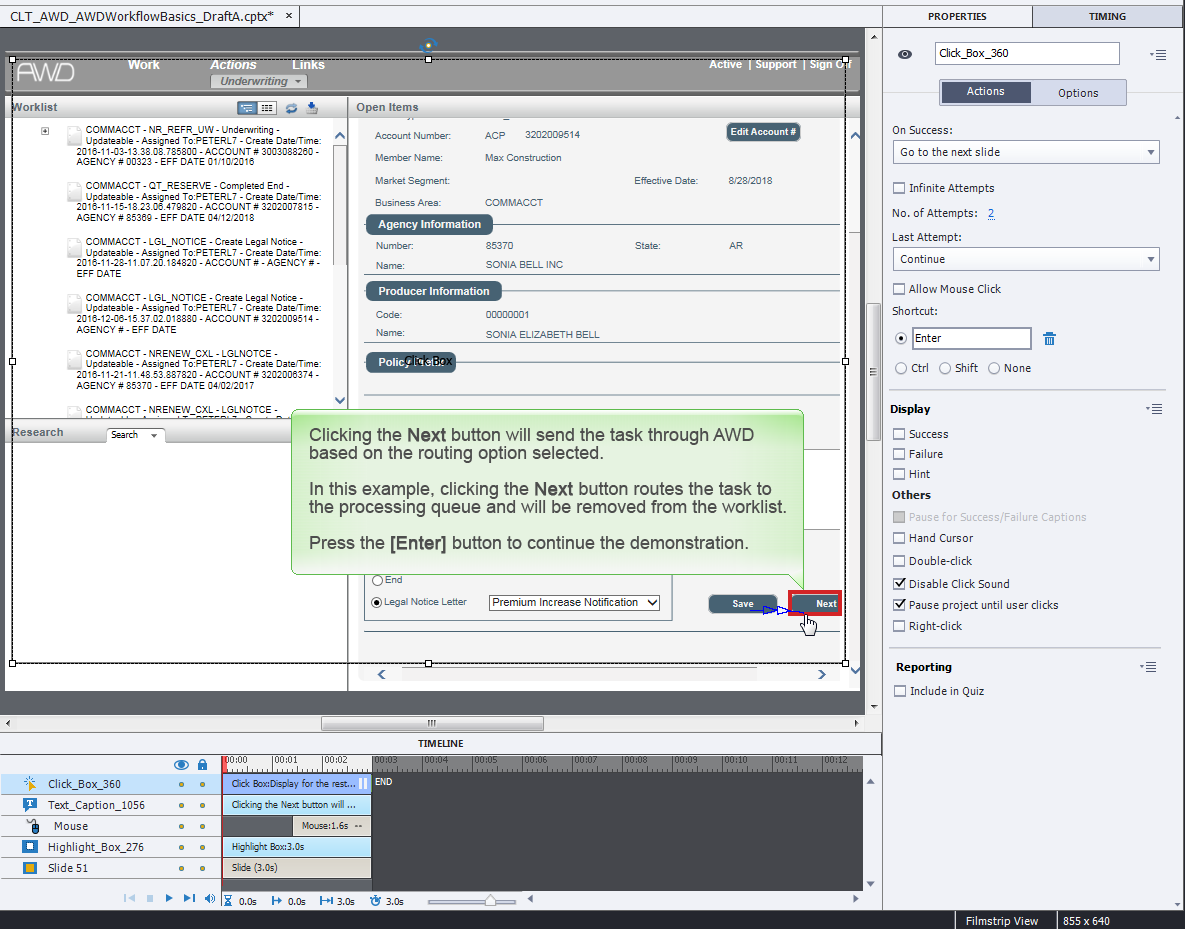Select the Shift radio button under Shortcut
This screenshot has height=929, width=1185.
click(x=944, y=367)
